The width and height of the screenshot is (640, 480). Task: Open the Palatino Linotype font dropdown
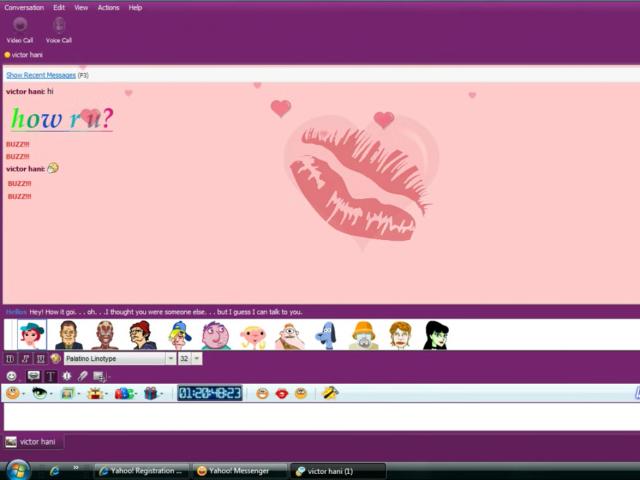click(113, 358)
